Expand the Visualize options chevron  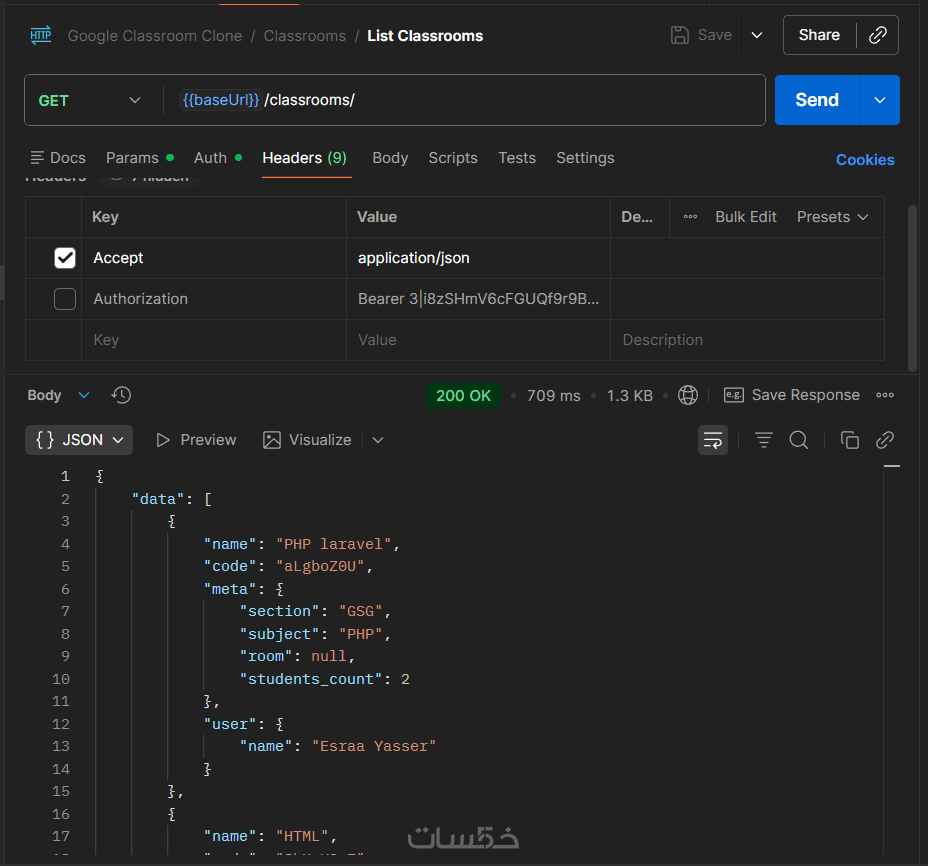tap(378, 440)
